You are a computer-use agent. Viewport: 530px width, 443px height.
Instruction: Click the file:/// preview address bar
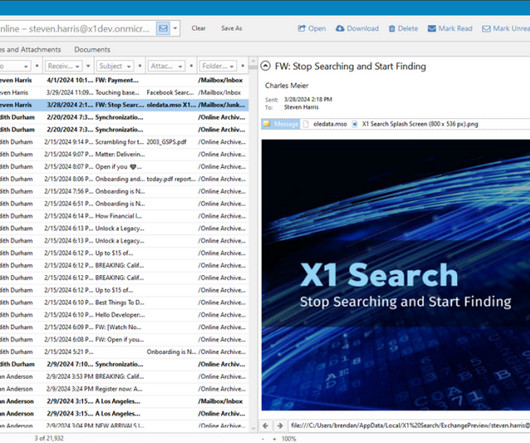tap(409, 426)
